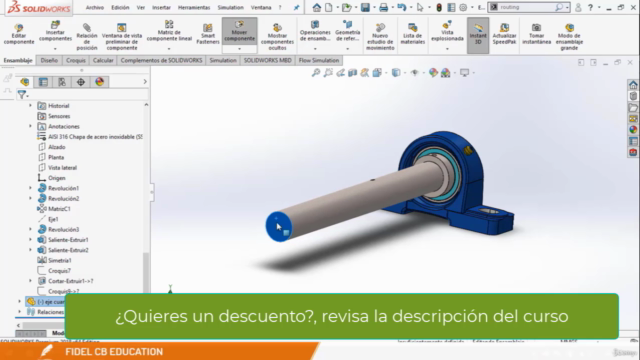
Task: Click Save disk icon in top toolbar
Action: point(365,7)
